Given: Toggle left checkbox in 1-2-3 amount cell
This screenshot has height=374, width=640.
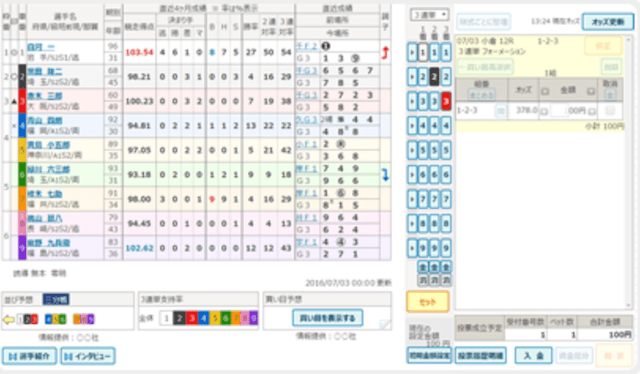Looking at the screenshot, I should (544, 111).
